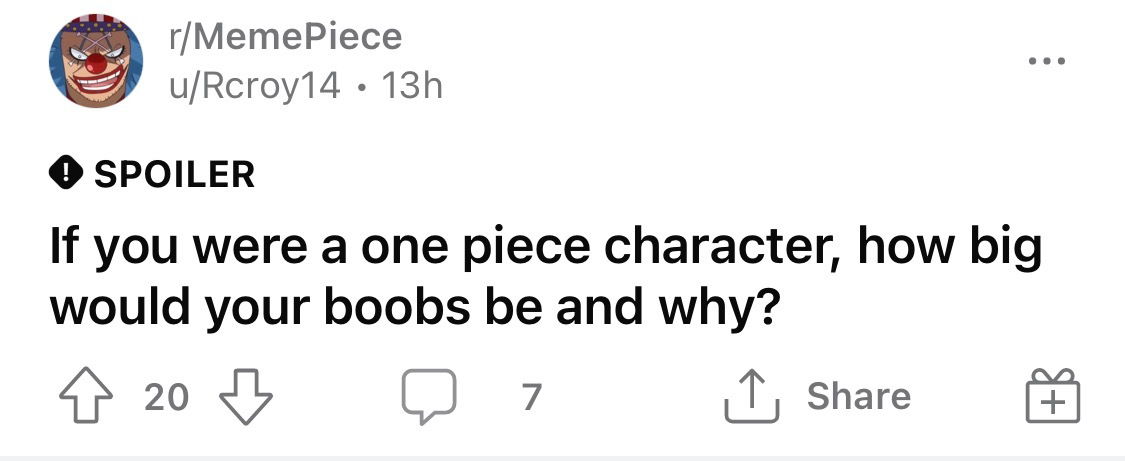Viewport: 1125px width, 461px height.
Task: Open the three-dot post options menu
Action: point(1048,62)
